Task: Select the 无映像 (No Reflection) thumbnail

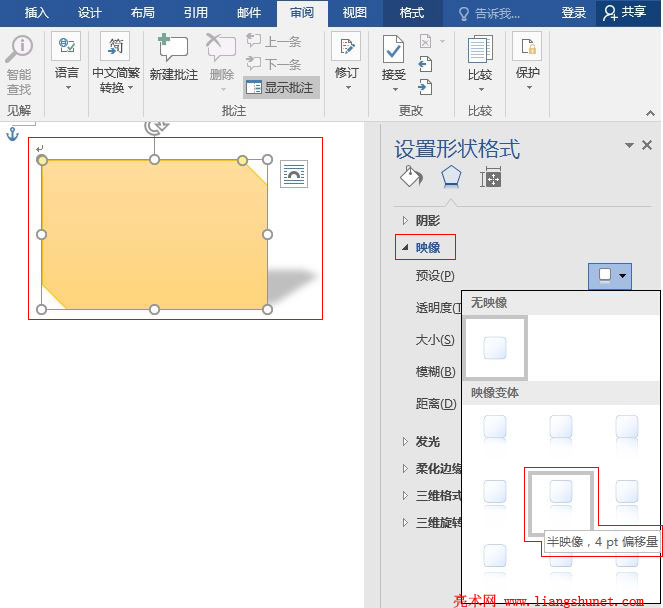Action: [495, 347]
